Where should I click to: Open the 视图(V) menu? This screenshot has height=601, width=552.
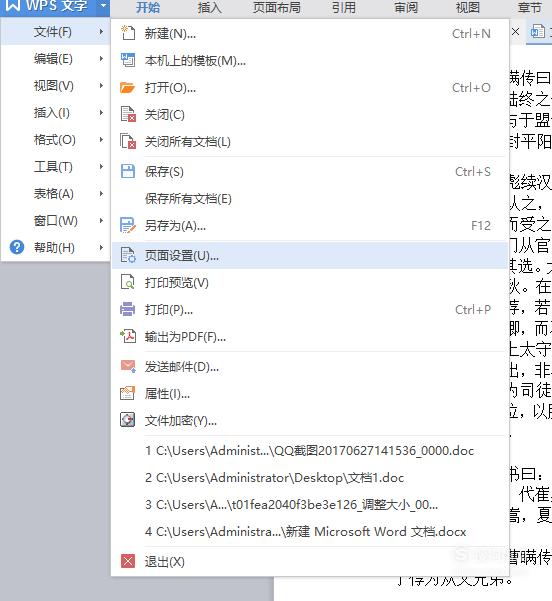pos(56,85)
